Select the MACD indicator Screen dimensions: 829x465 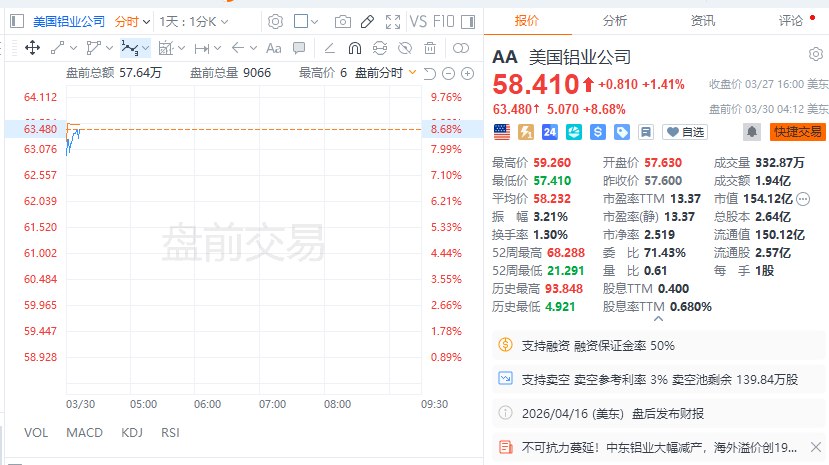click(x=84, y=433)
